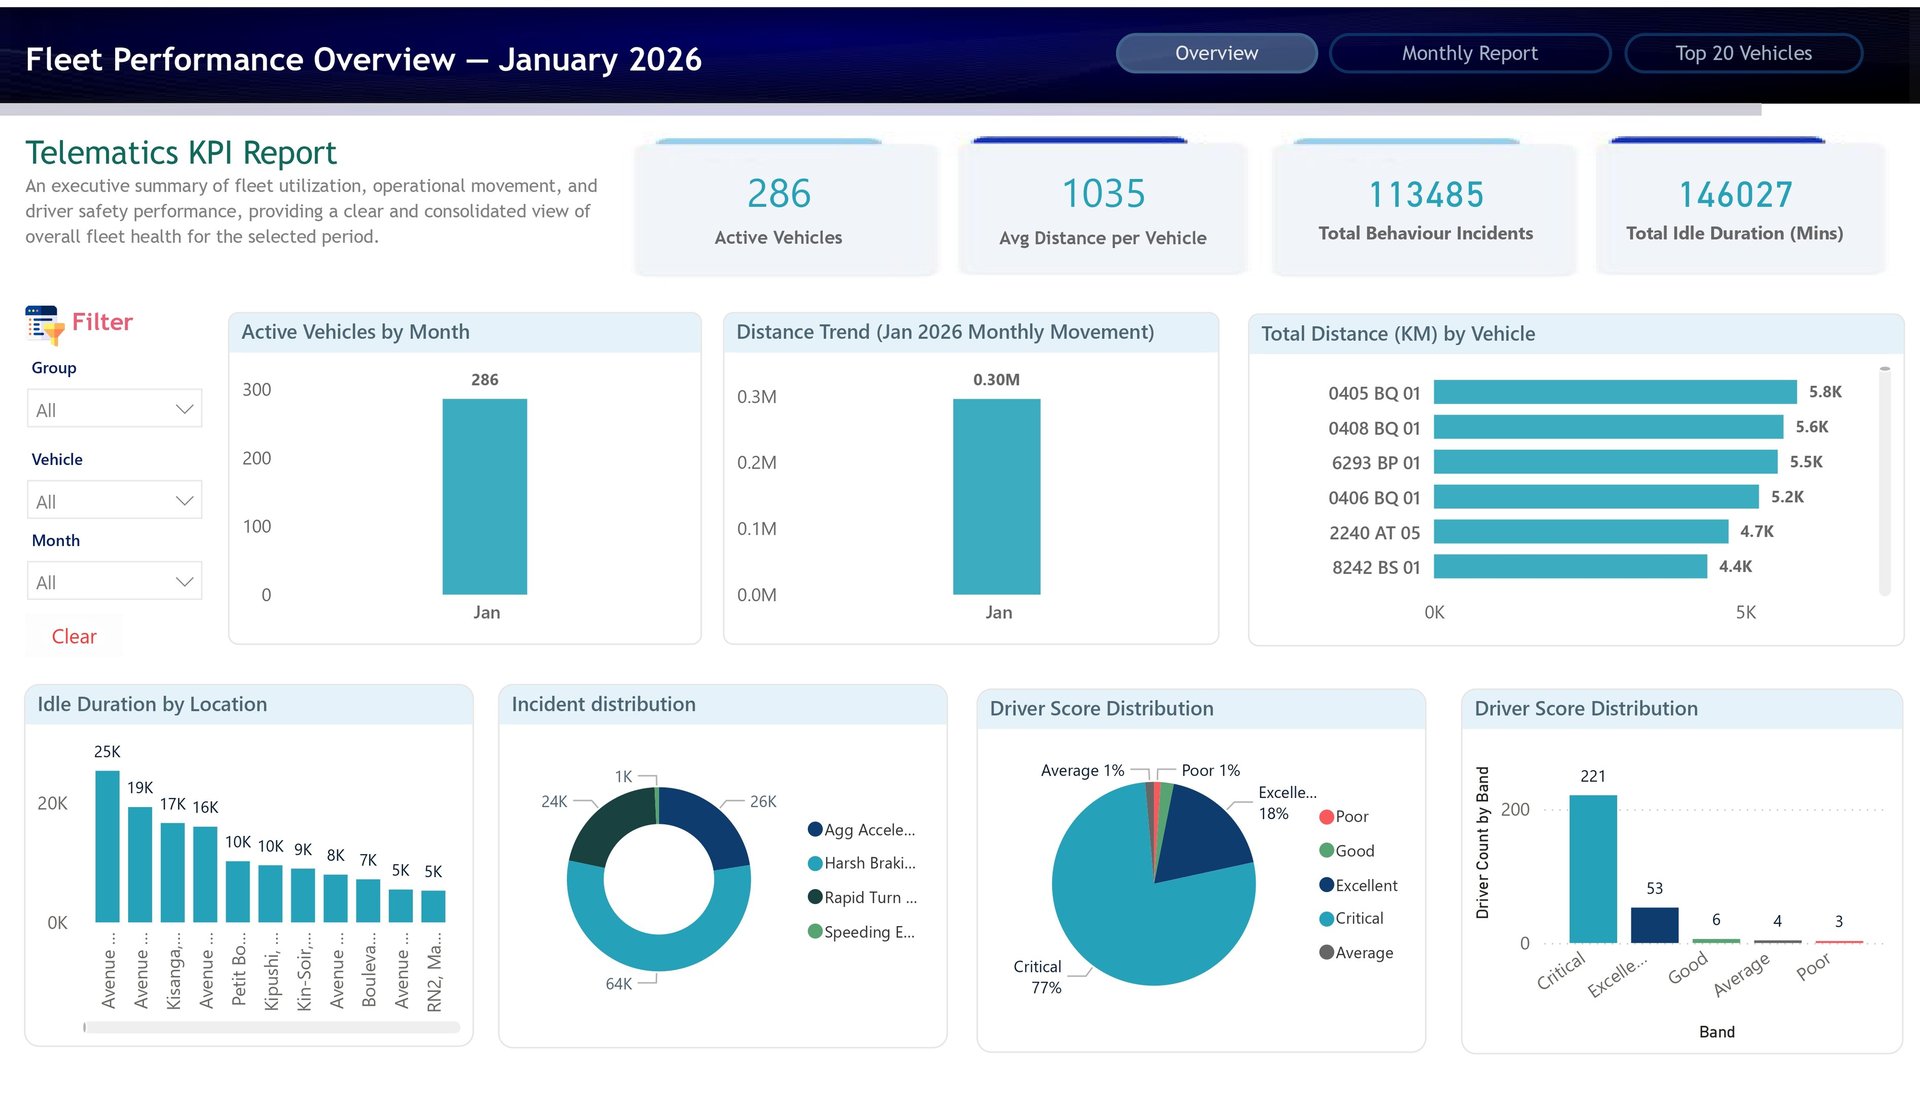Click the Filter funnel icon
Image resolution: width=1920 pixels, height=1095 pixels.
coord(44,325)
